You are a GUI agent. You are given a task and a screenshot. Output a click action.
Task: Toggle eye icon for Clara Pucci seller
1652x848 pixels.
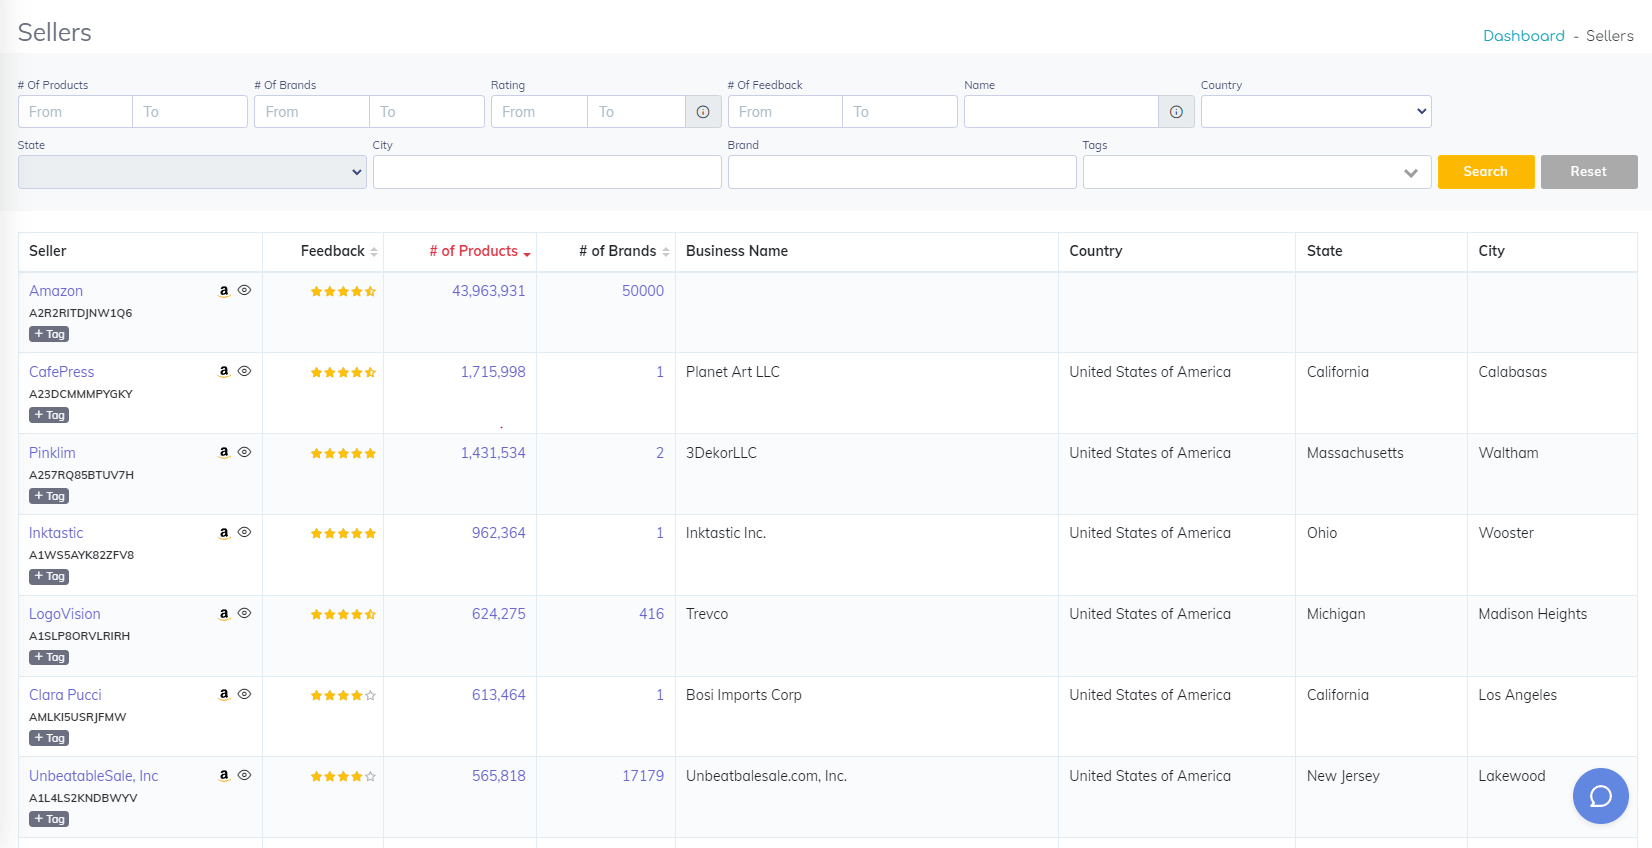[x=244, y=695]
